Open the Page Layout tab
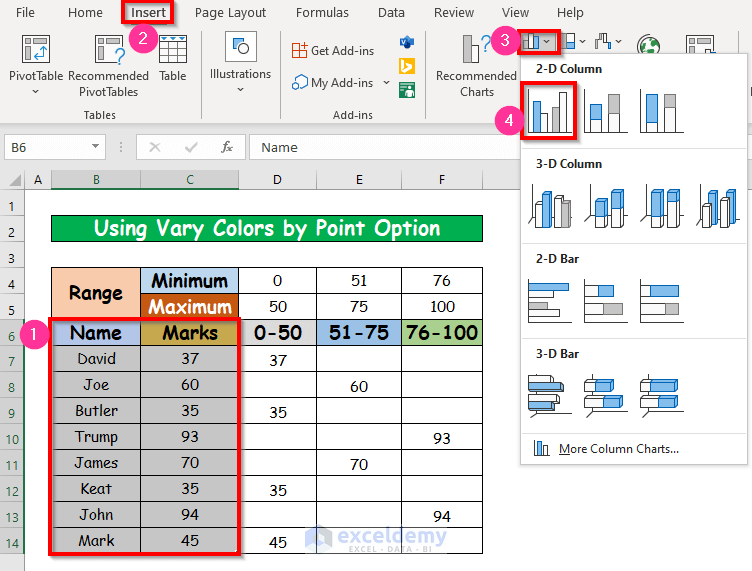Viewport: 752px width, 571px height. [x=230, y=12]
